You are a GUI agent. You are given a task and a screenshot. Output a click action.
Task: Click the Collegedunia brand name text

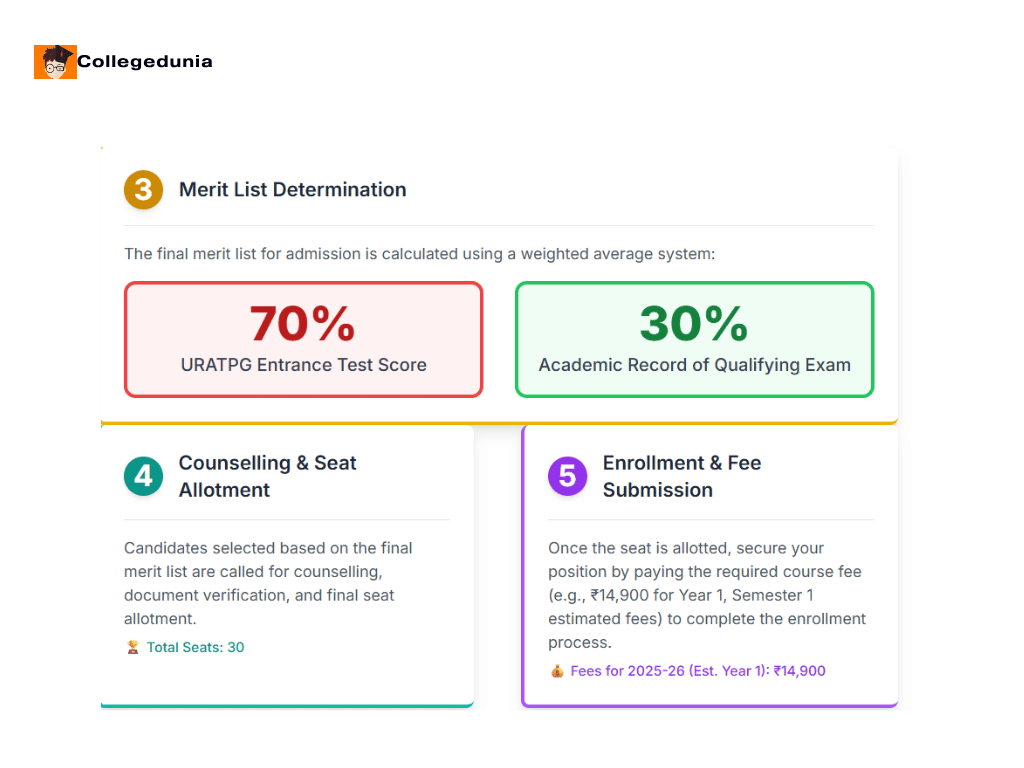[145, 62]
